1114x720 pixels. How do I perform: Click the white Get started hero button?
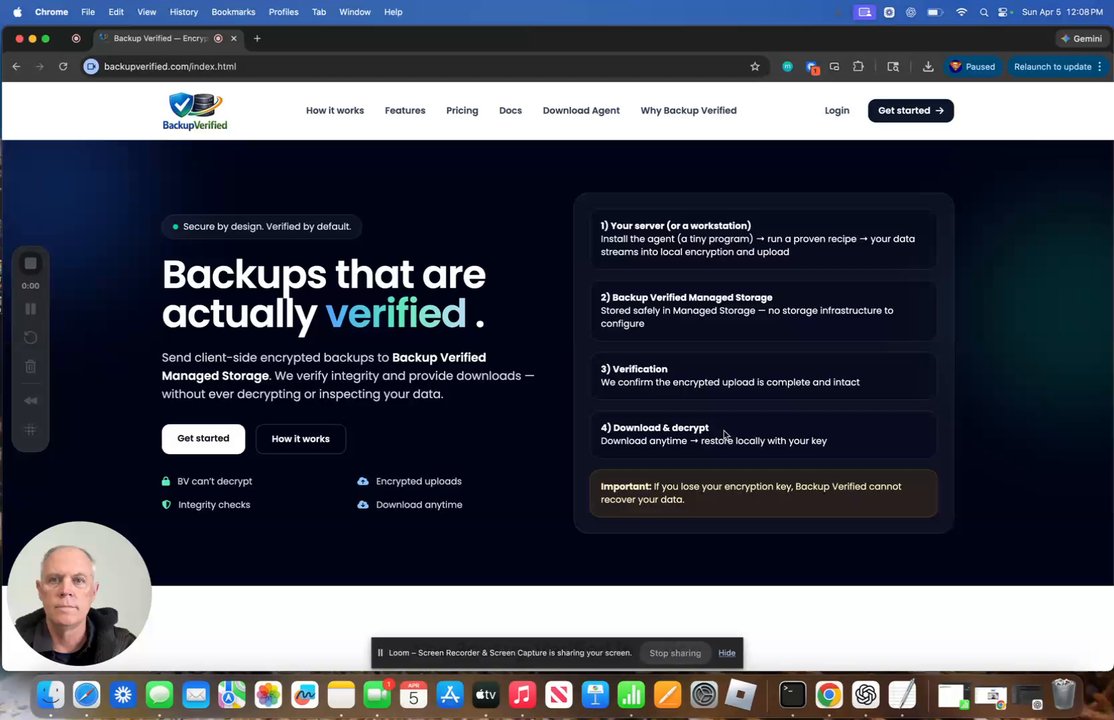pos(203,439)
